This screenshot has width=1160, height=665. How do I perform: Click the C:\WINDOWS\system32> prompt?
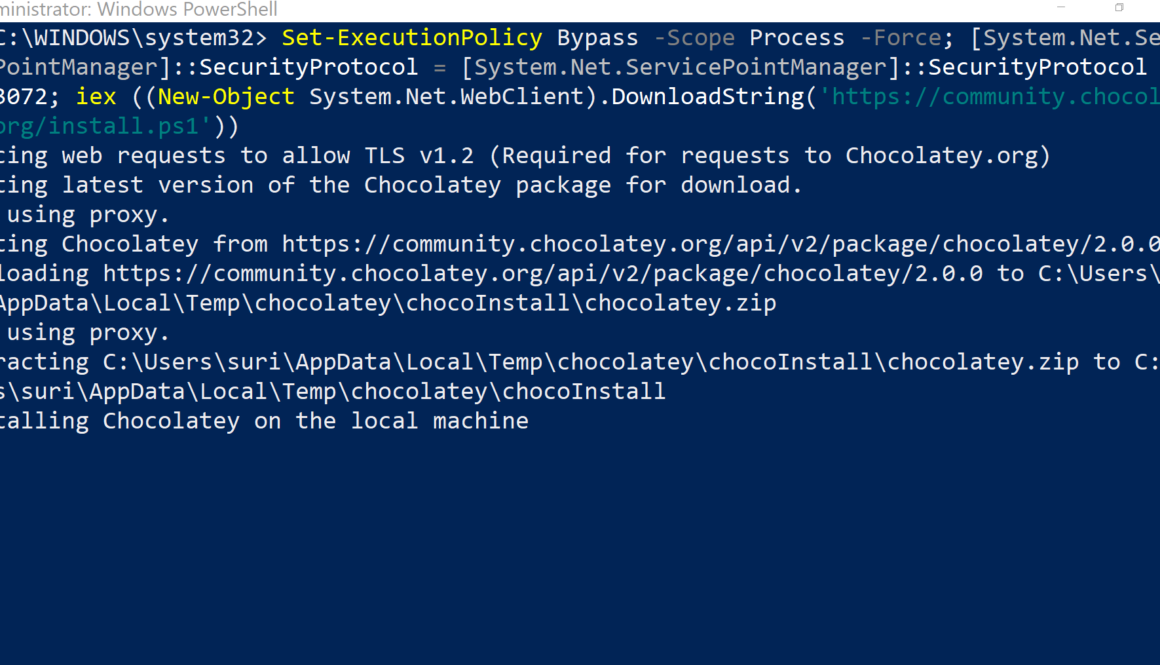coord(134,38)
